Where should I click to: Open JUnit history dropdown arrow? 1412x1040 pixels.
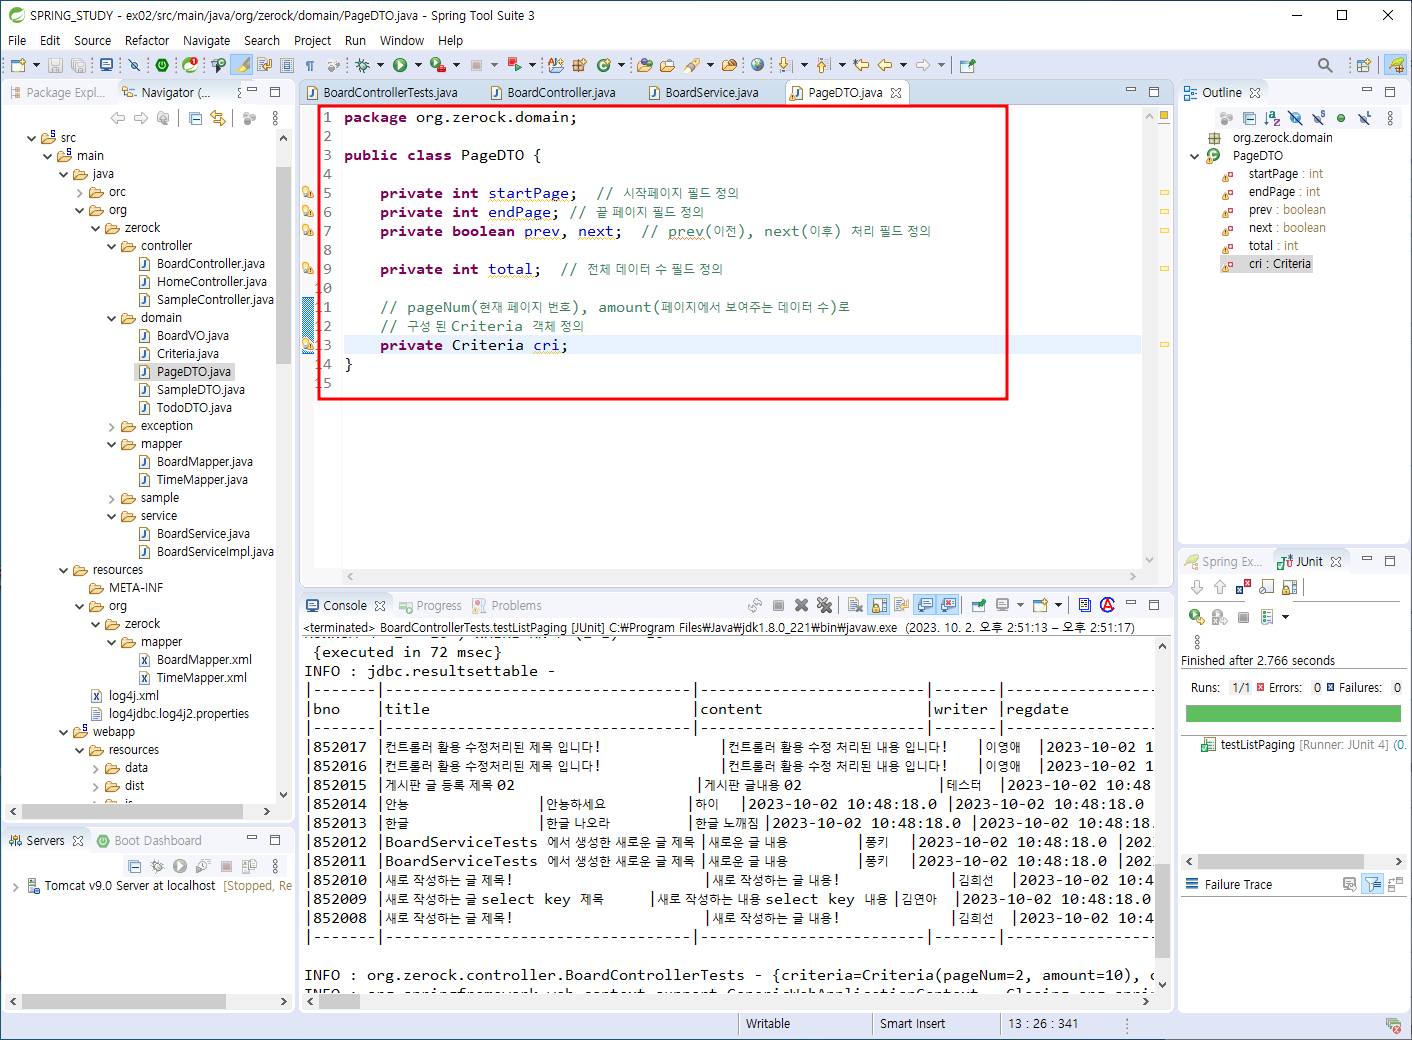pyautogui.click(x=1285, y=617)
